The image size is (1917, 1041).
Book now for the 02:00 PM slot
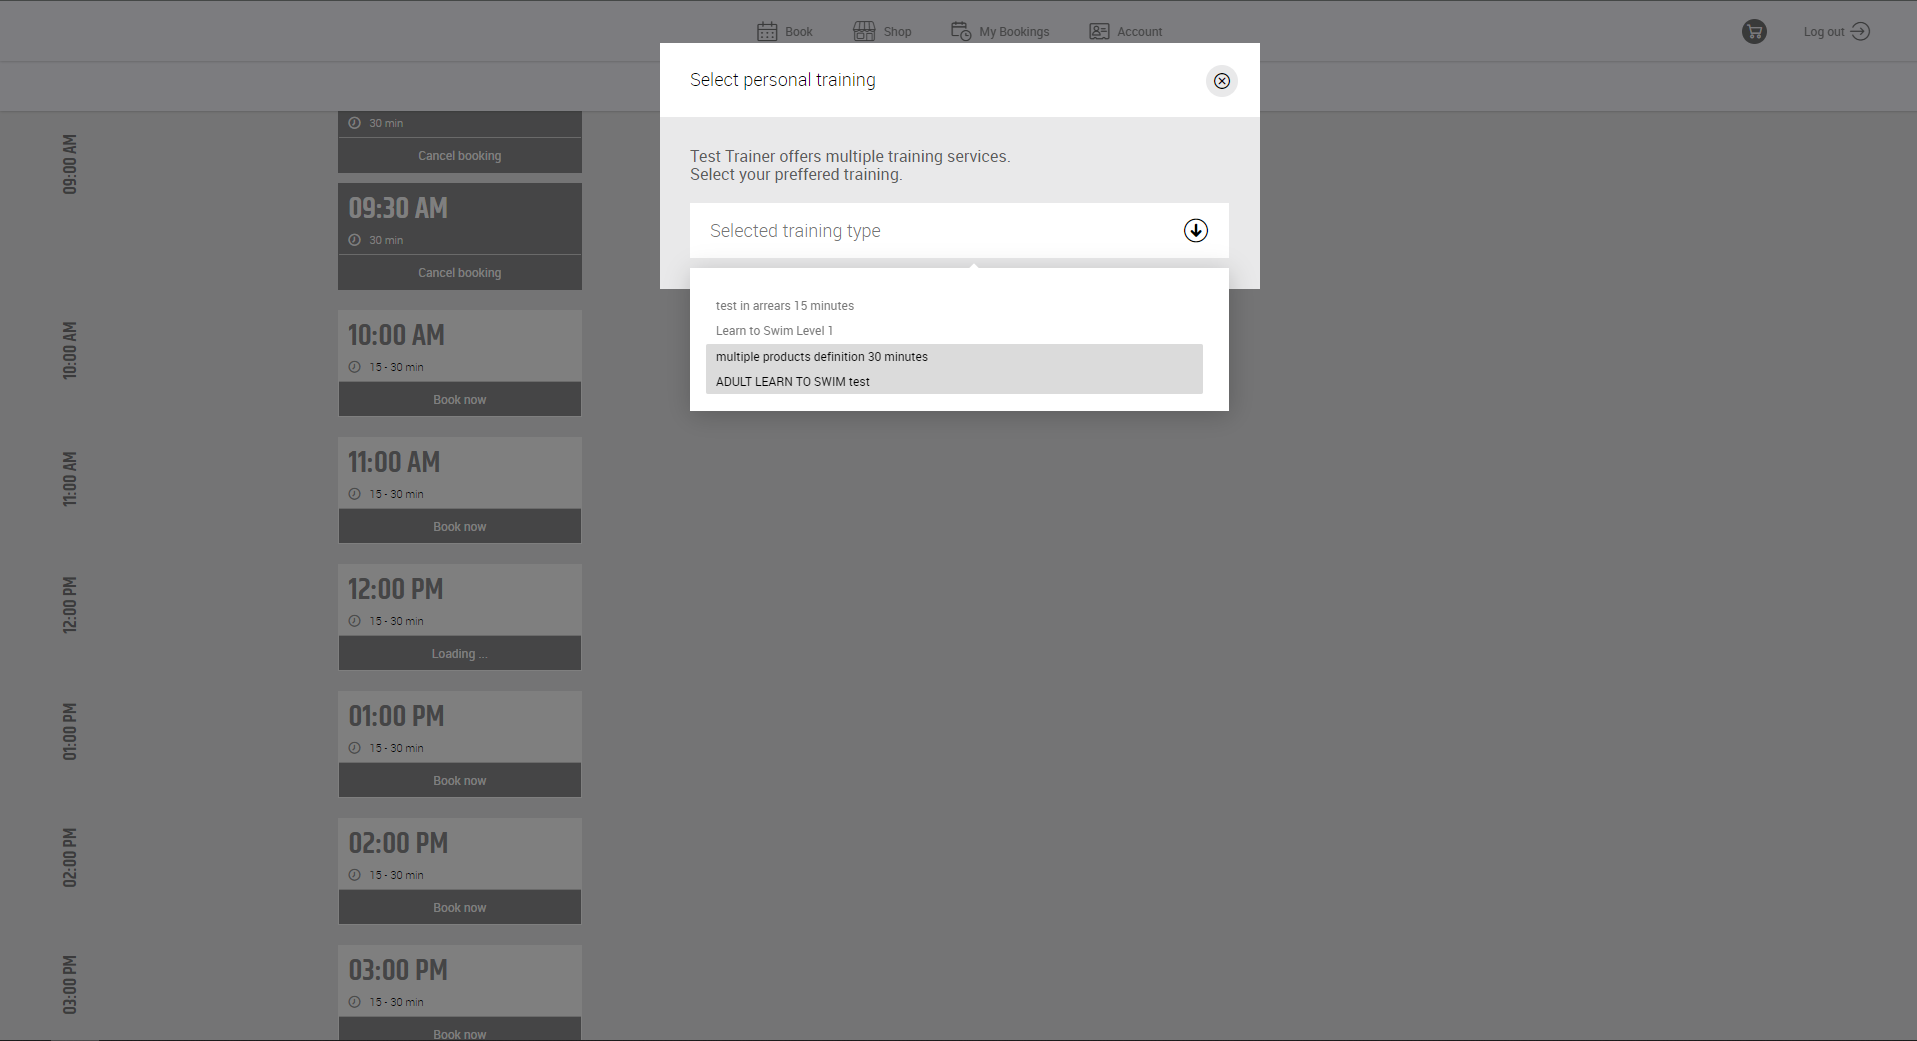pyautogui.click(x=459, y=908)
